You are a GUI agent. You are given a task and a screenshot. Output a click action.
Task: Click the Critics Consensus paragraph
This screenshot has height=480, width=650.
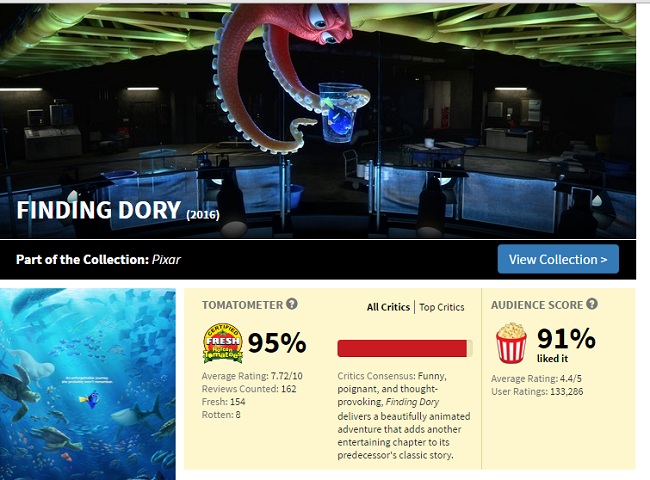pos(404,415)
